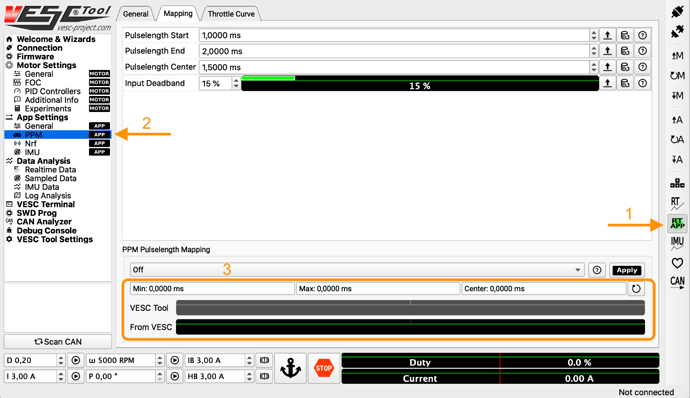The width and height of the screenshot is (690, 398).
Task: Toggle CAN forwarding icon in right toolbar
Action: tap(677, 282)
